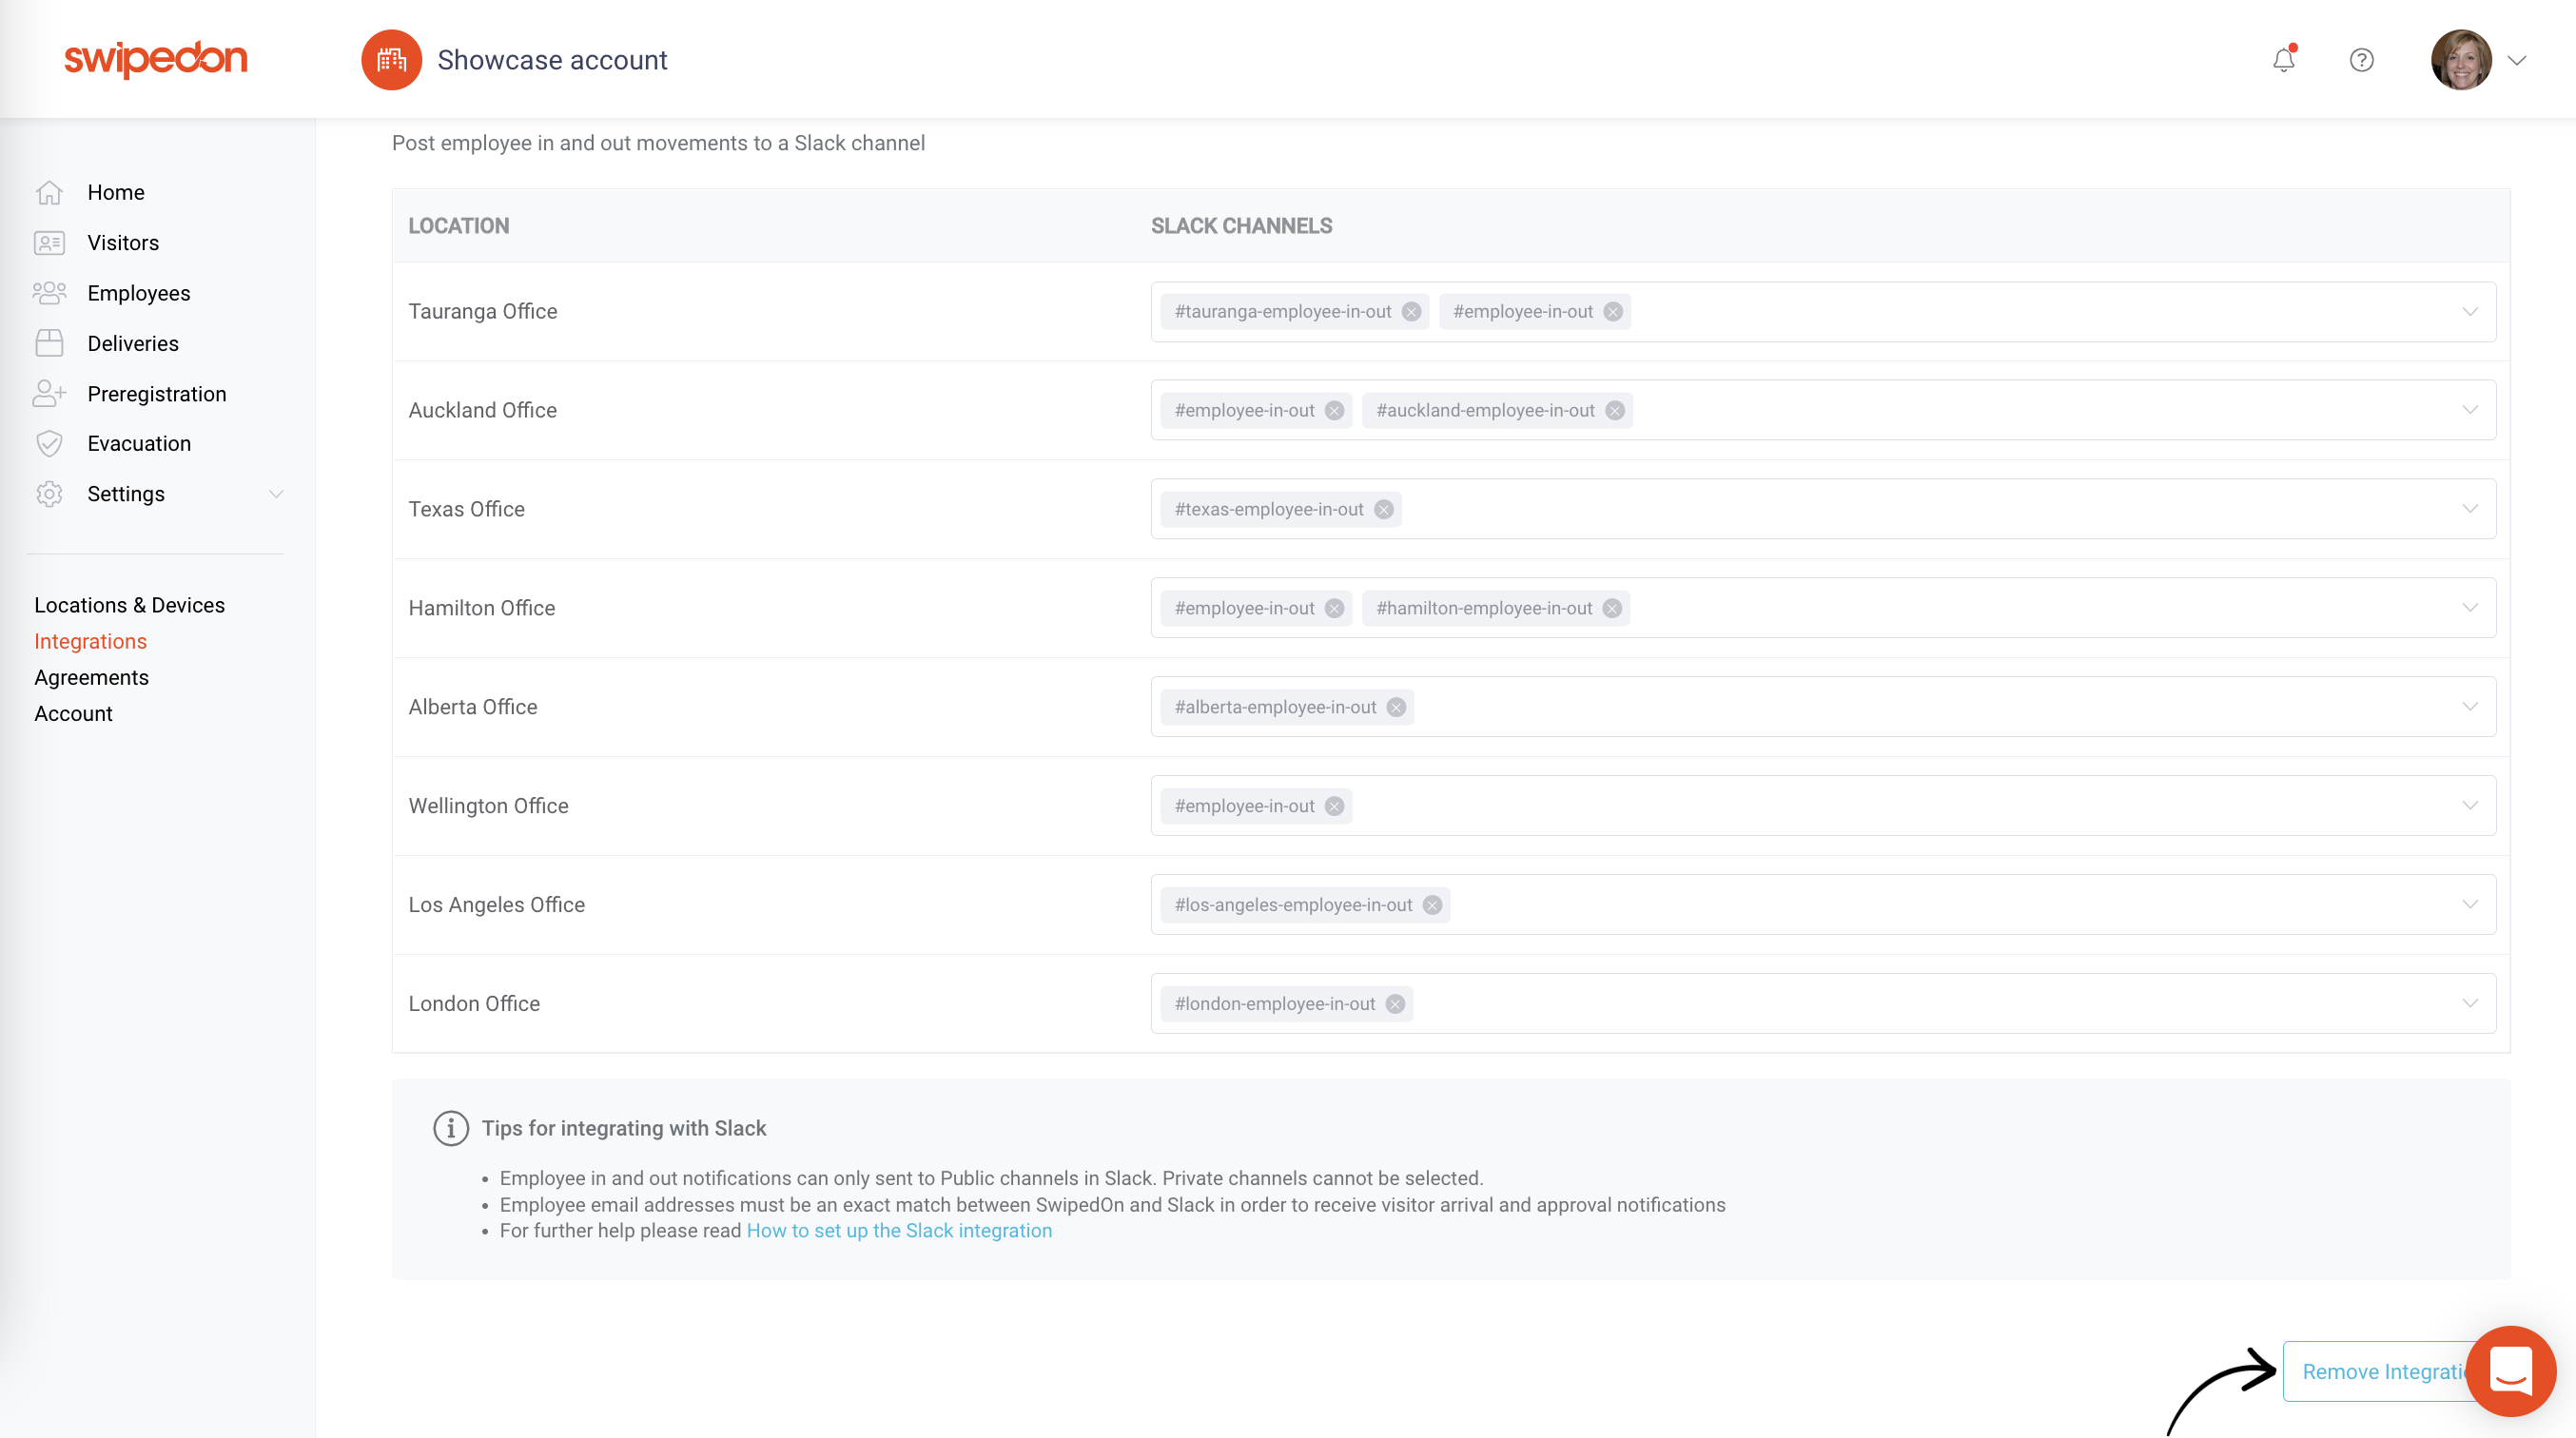Expand Alberta Office channel dropdown

pyautogui.click(x=2470, y=707)
